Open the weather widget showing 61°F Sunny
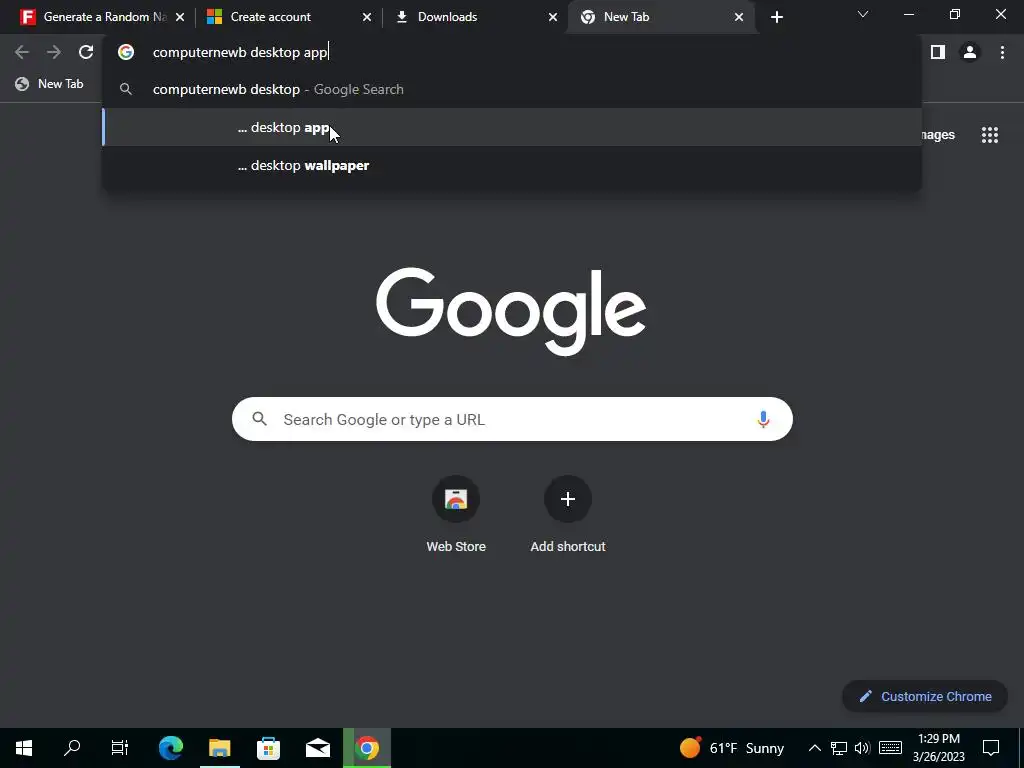 [731, 748]
